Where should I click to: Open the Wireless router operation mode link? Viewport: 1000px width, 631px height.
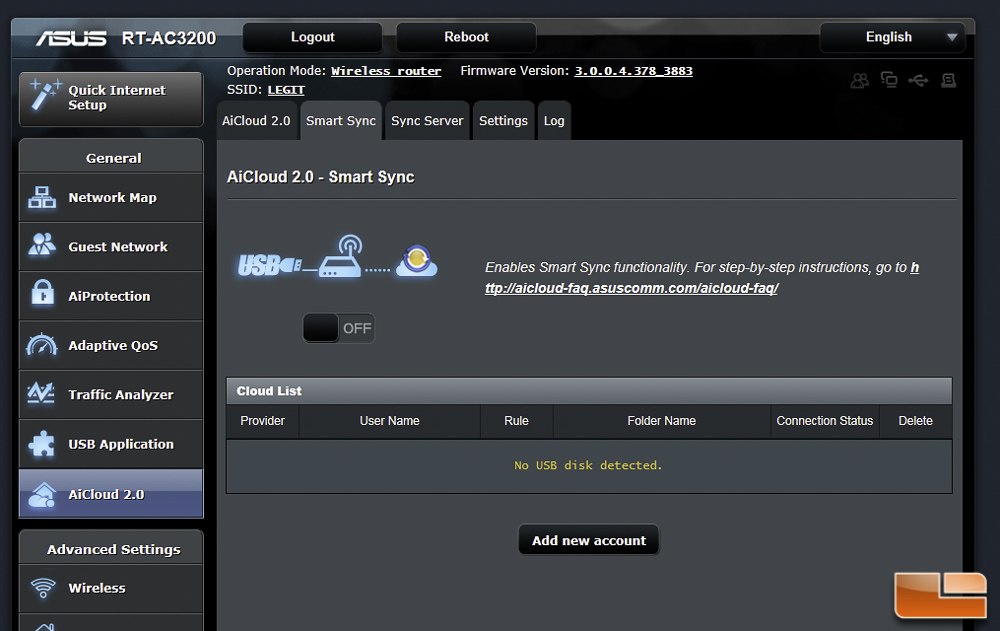coord(386,71)
